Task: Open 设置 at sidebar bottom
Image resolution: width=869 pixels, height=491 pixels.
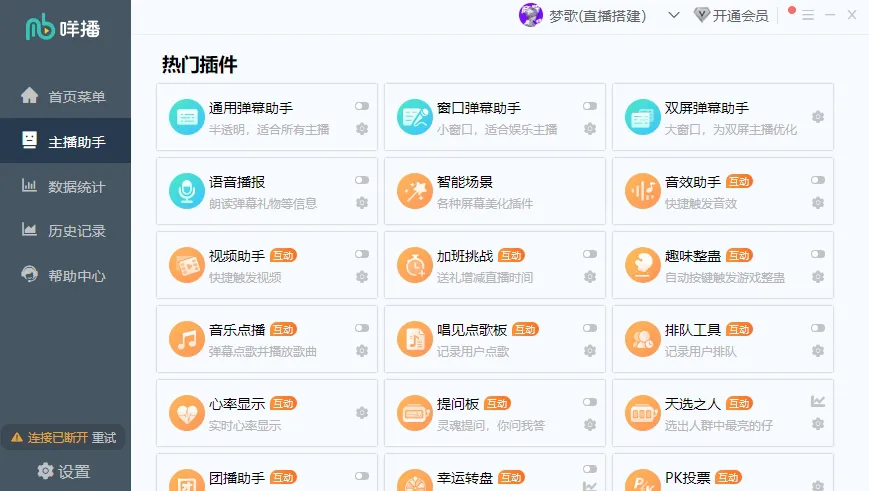Action: pos(64,472)
